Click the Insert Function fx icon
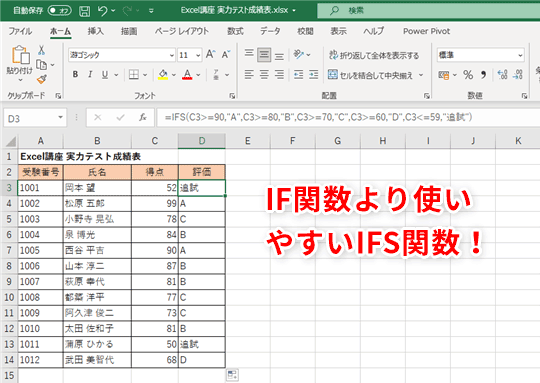540x383 pixels. coord(143,118)
